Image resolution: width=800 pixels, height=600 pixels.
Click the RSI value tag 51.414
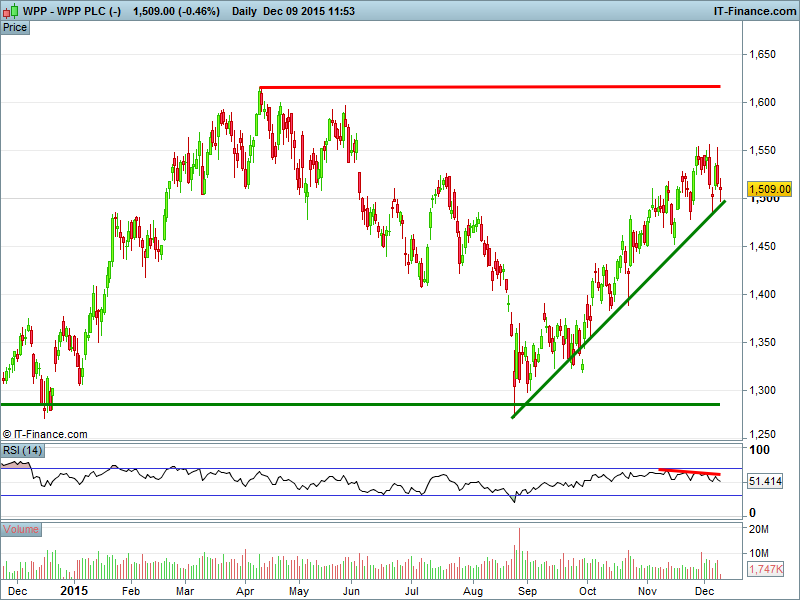point(768,482)
